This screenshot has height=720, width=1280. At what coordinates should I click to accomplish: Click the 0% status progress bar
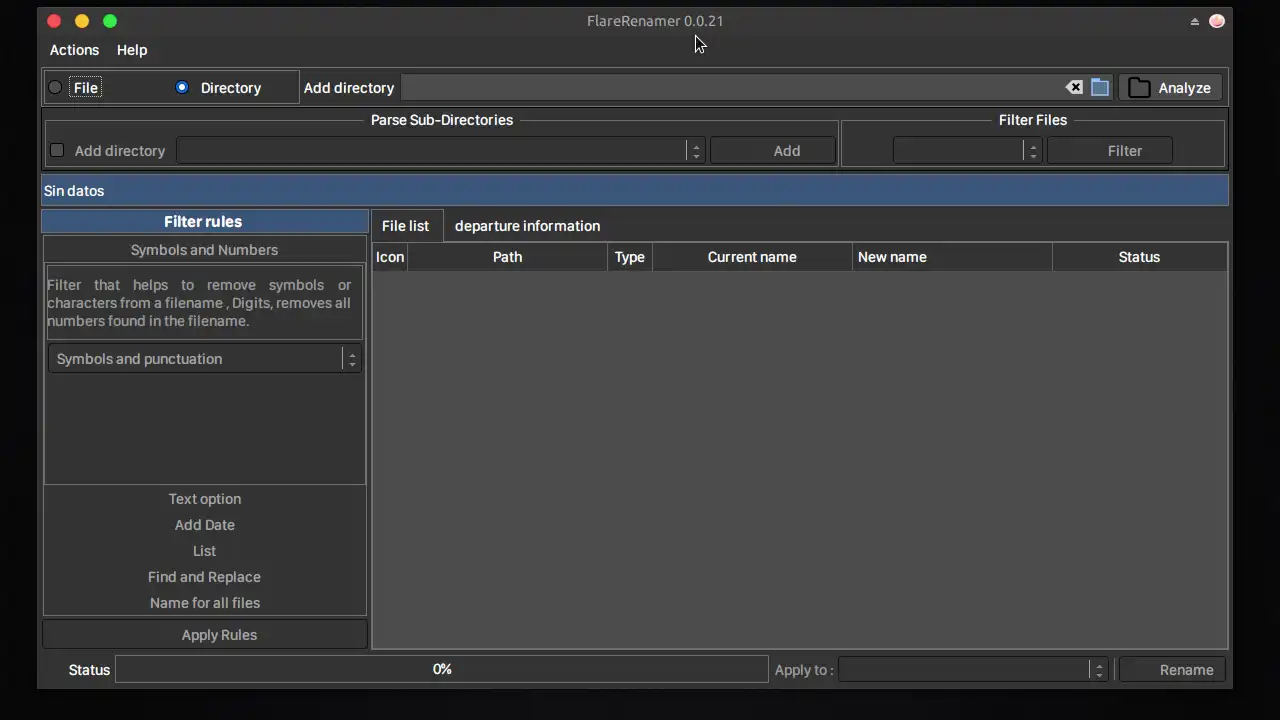click(442, 669)
